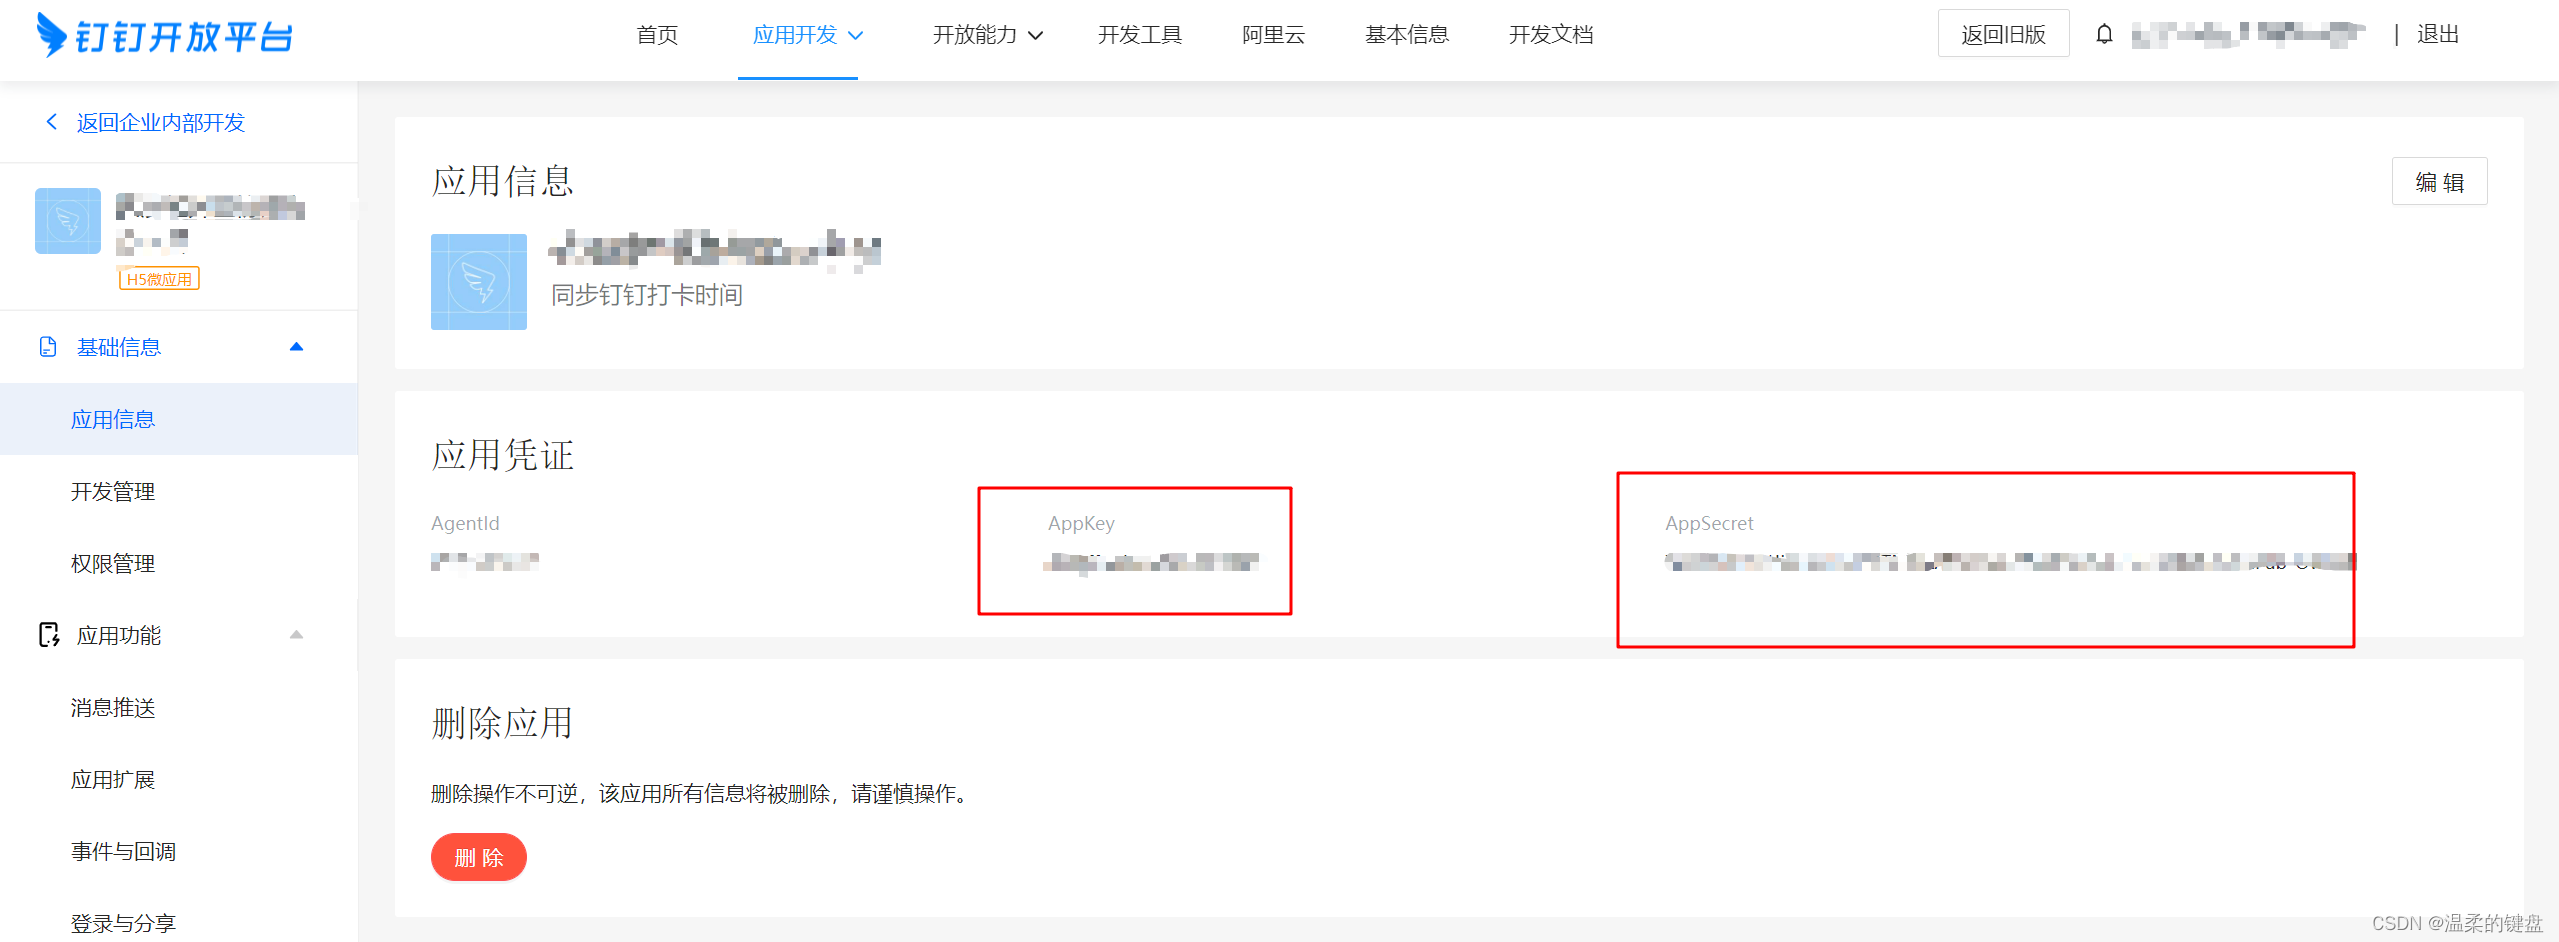This screenshot has height=942, width=2559.
Task: Click the blurred AppSecret value
Action: (x=2010, y=562)
